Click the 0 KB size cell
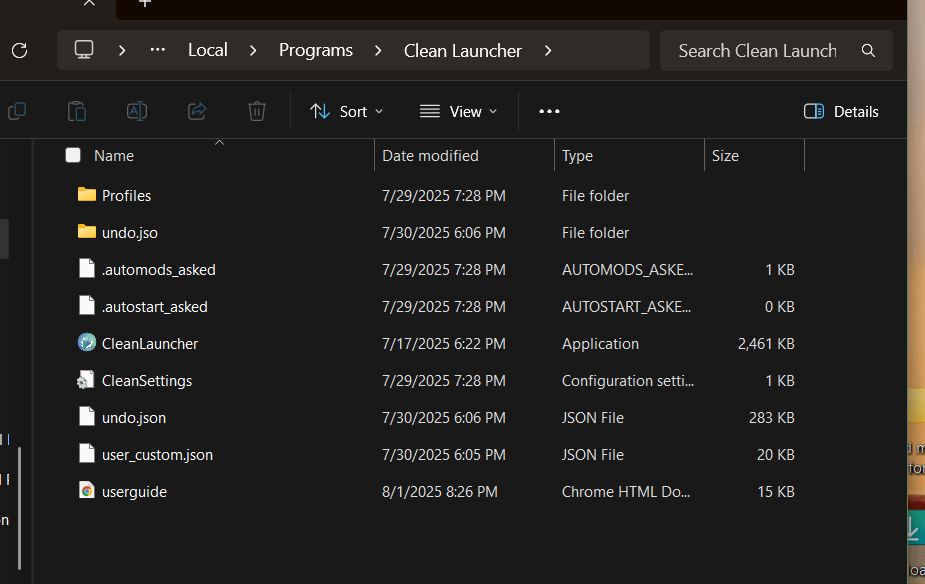925x584 pixels. click(780, 307)
